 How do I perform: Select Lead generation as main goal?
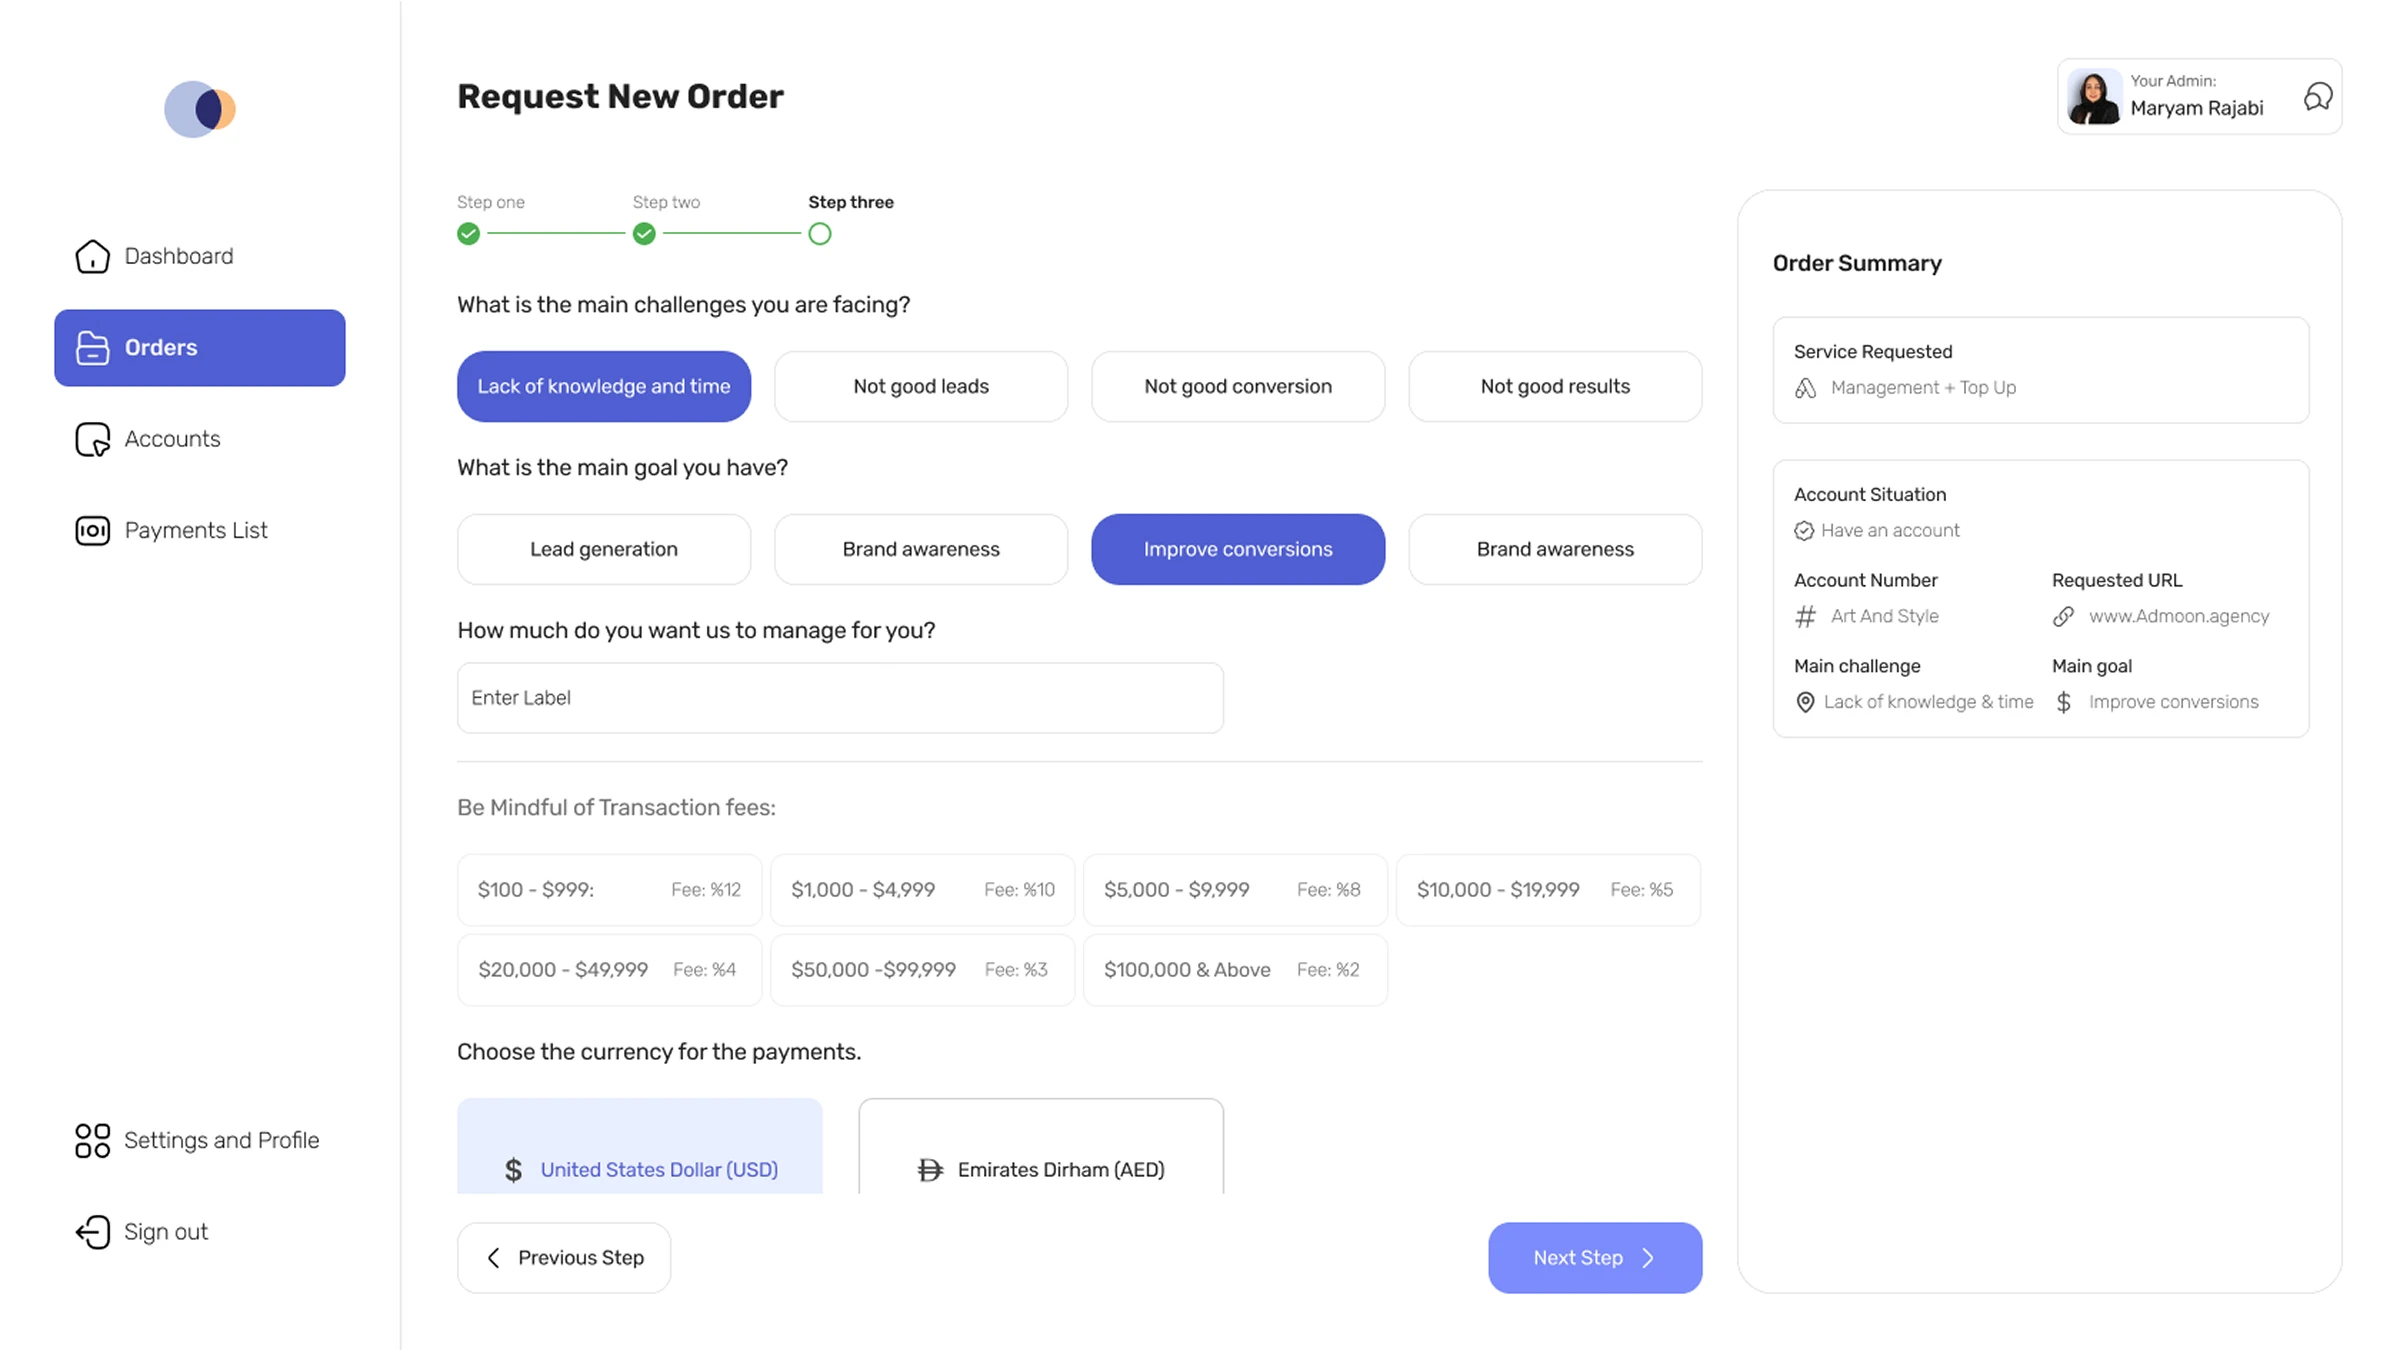[x=604, y=549]
